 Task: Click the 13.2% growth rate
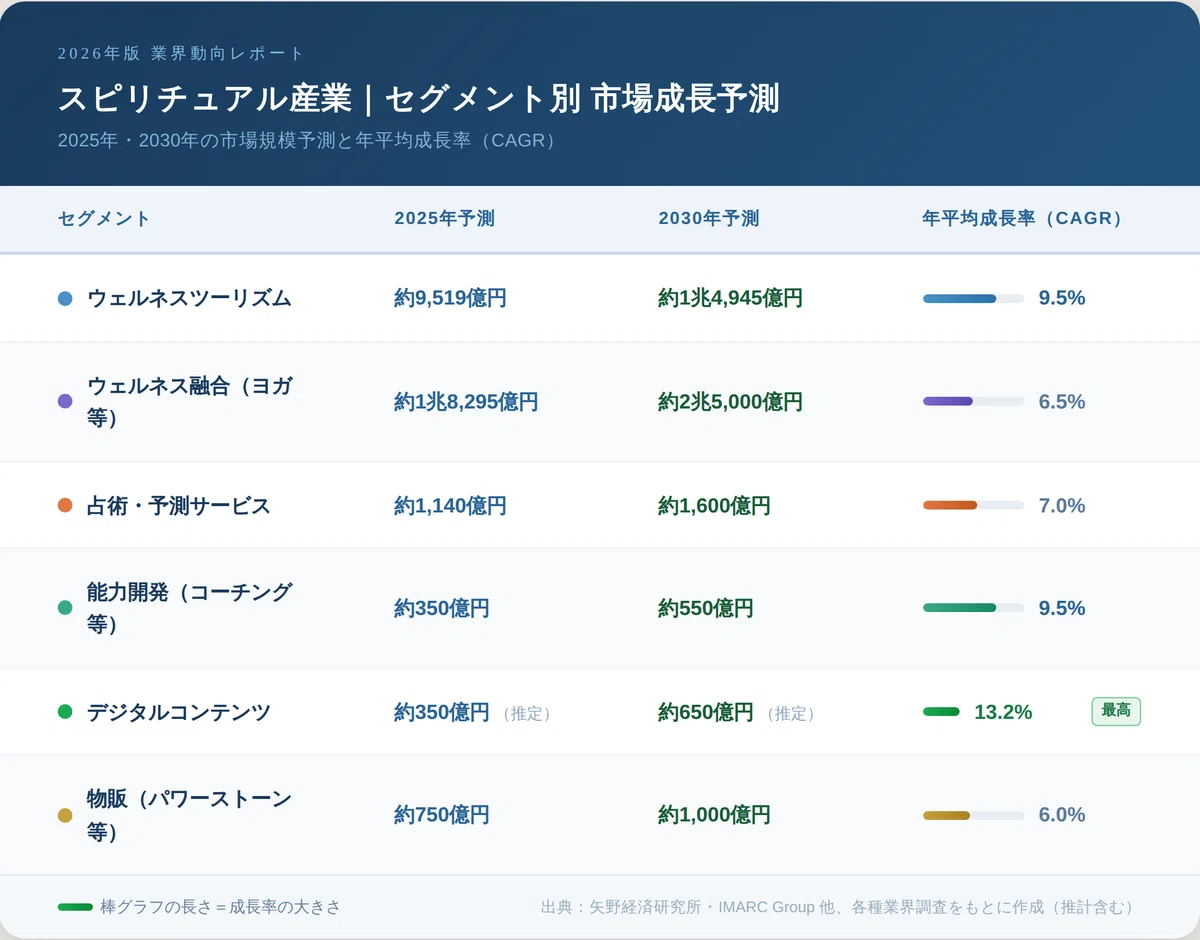pyautogui.click(x=1003, y=712)
